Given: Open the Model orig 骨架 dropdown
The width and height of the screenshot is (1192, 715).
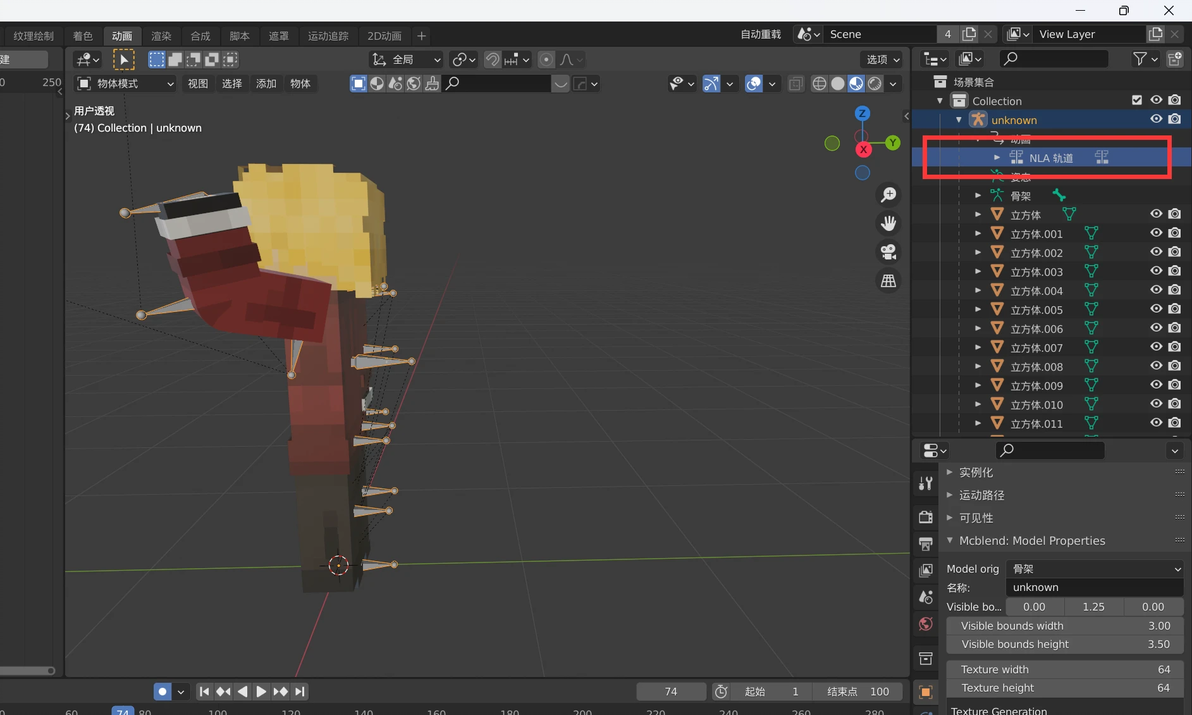Looking at the screenshot, I should pos(1095,568).
